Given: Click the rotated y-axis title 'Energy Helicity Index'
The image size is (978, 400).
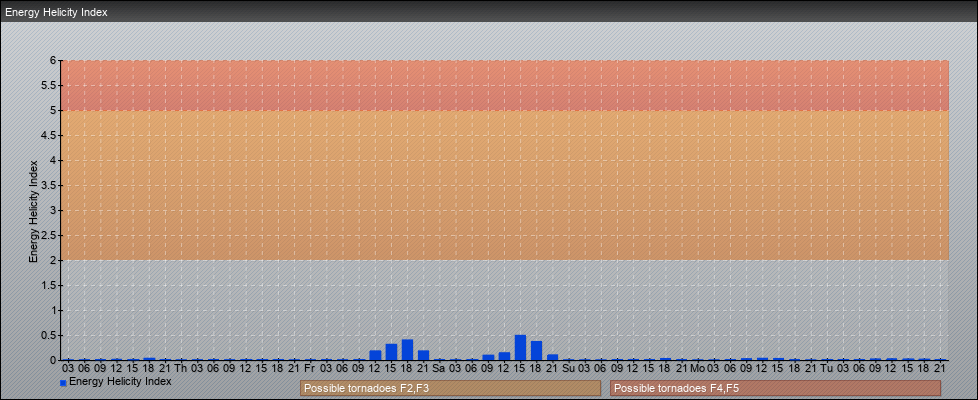Looking at the screenshot, I should [x=34, y=211].
